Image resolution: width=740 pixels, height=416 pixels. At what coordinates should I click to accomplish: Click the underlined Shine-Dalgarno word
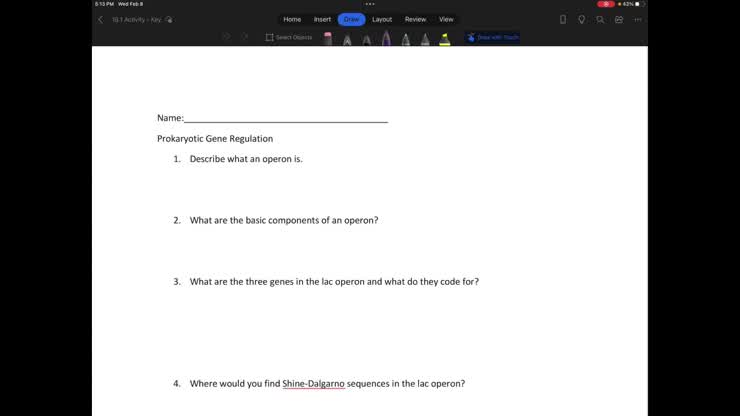(x=313, y=384)
